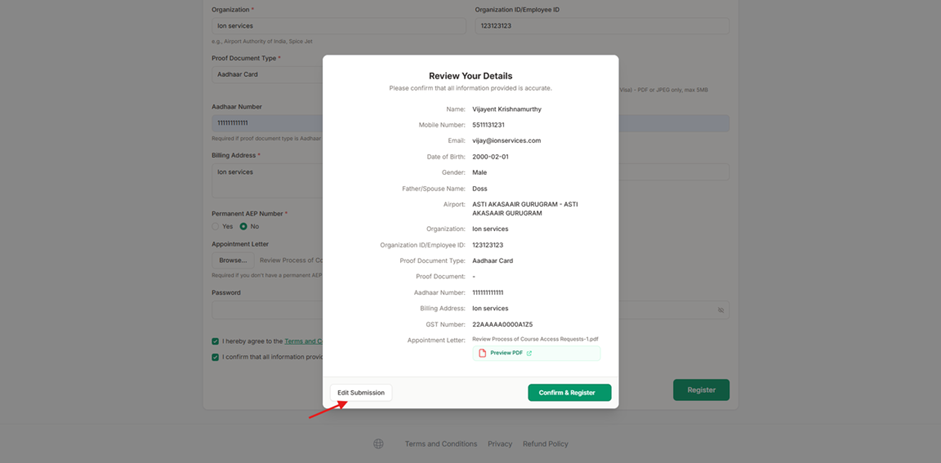Click the Edit Submission button
This screenshot has height=463, width=941.
[x=361, y=393]
